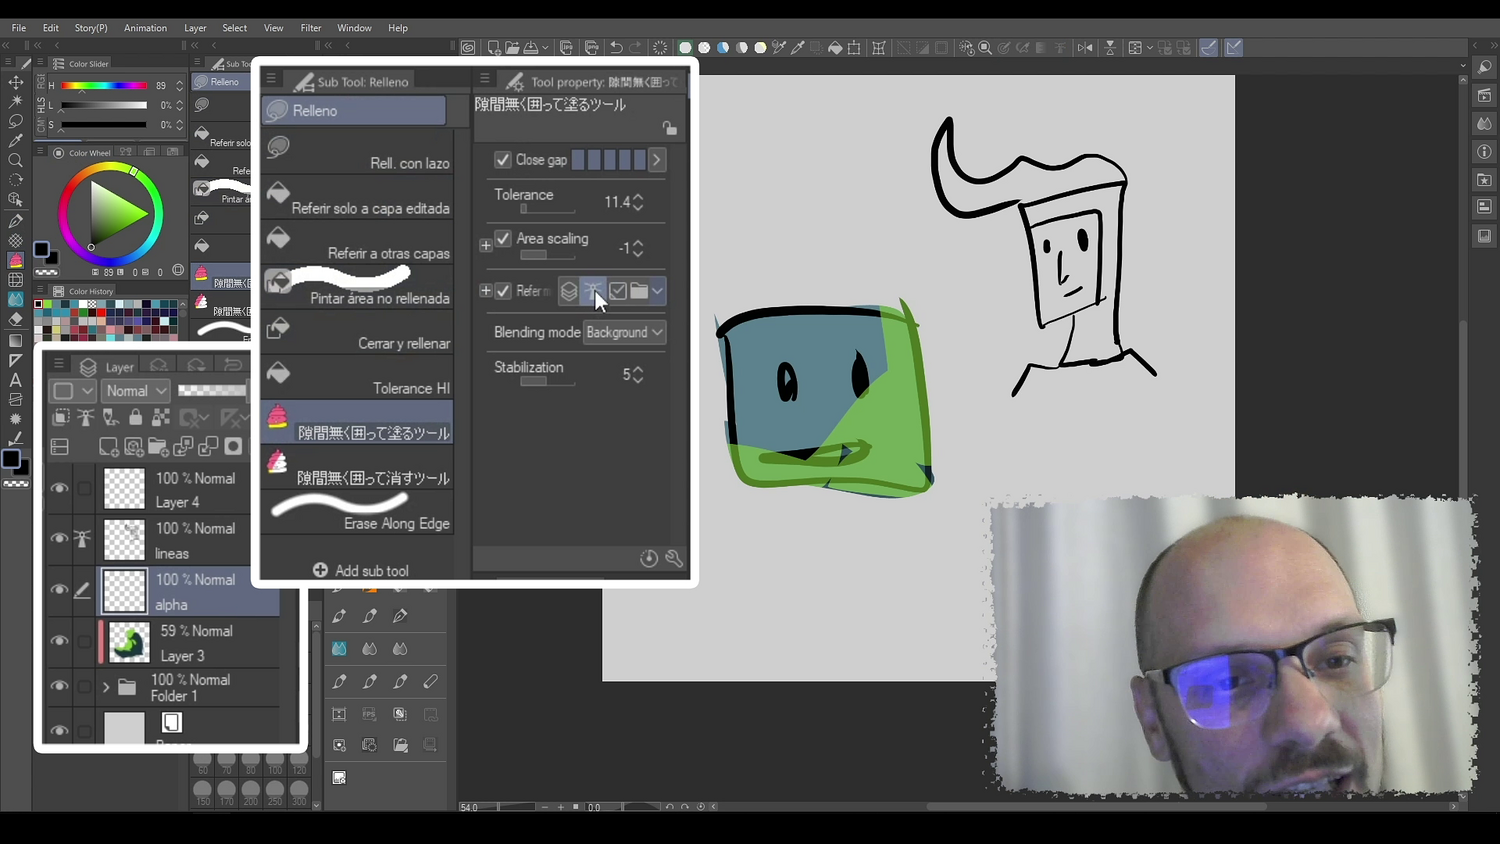Switch to the Layer tab

tap(107, 367)
